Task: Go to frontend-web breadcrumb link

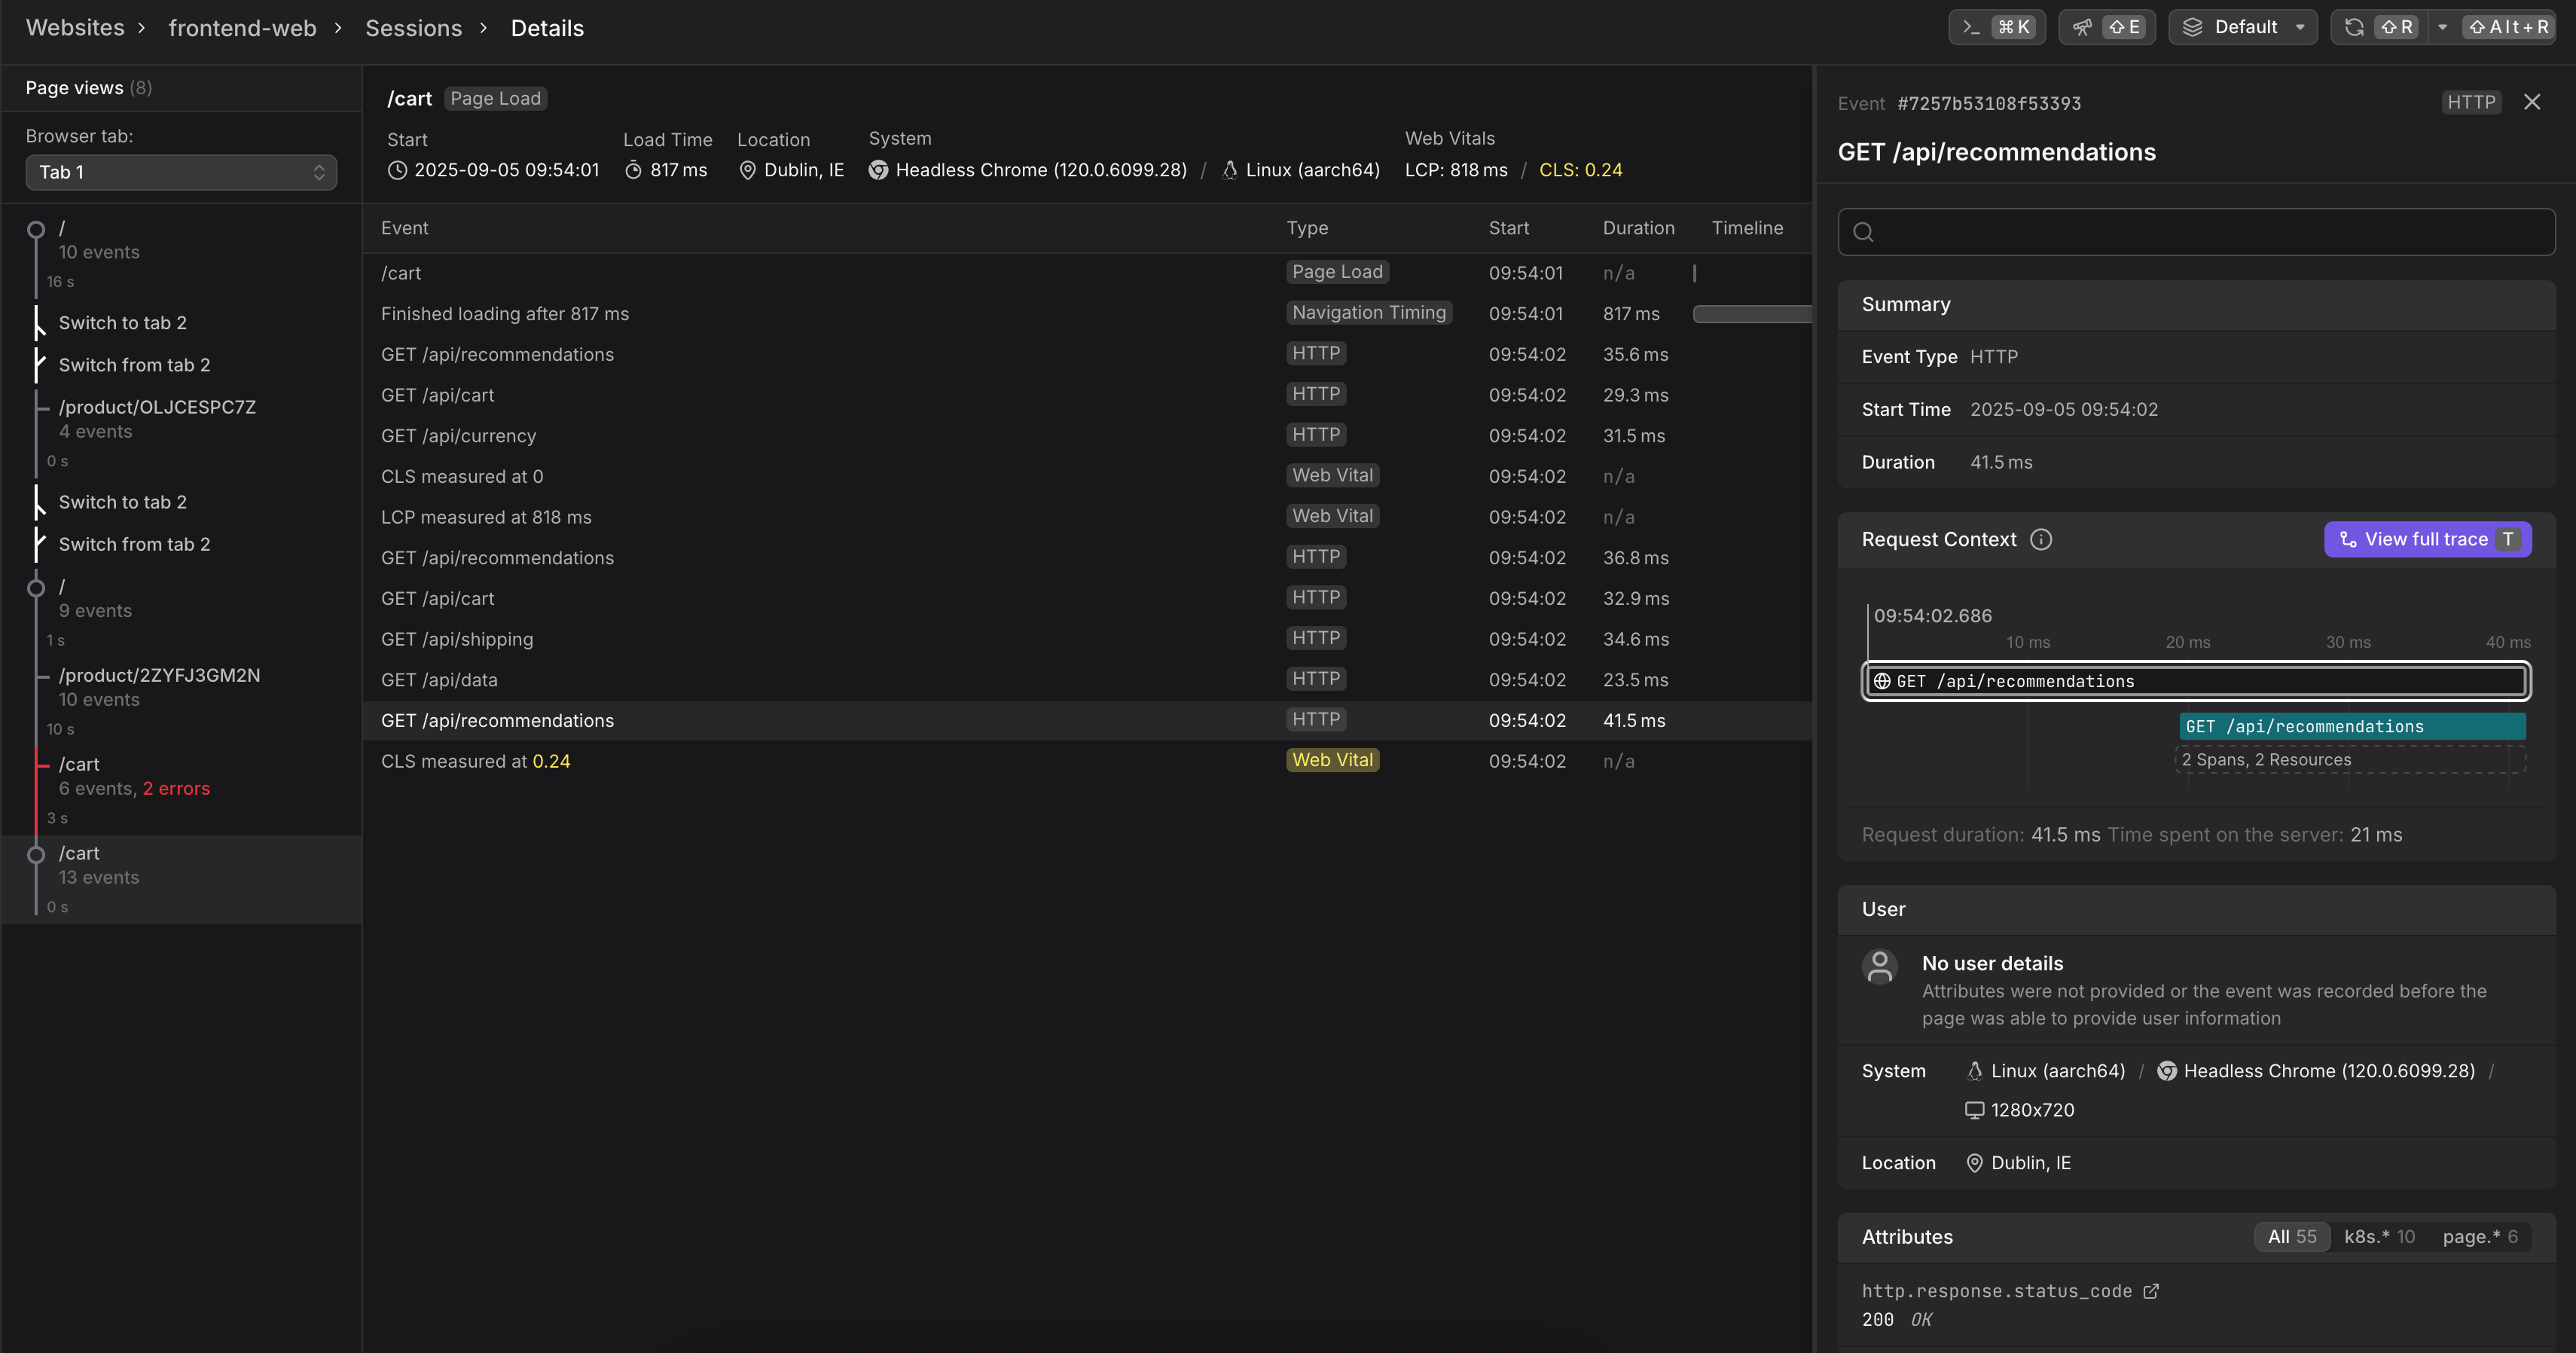Action: (x=242, y=28)
